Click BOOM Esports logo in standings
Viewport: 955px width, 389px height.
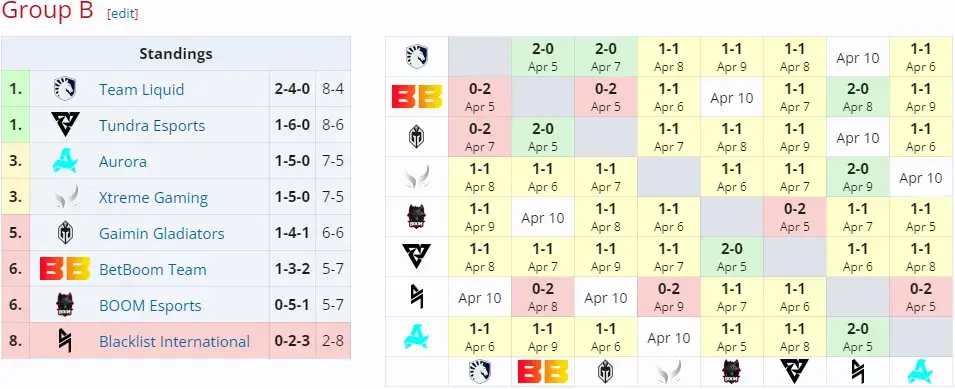(x=65, y=305)
